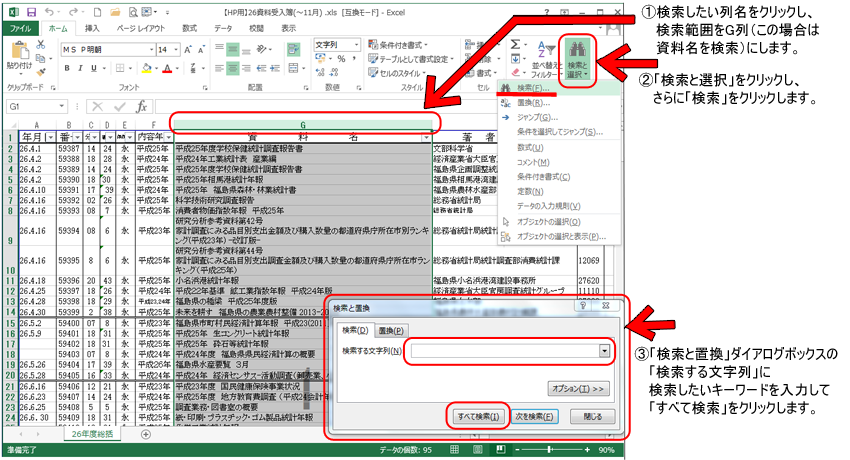Click the Insert Function fx icon
The width and height of the screenshot is (850, 460).
coord(142,106)
